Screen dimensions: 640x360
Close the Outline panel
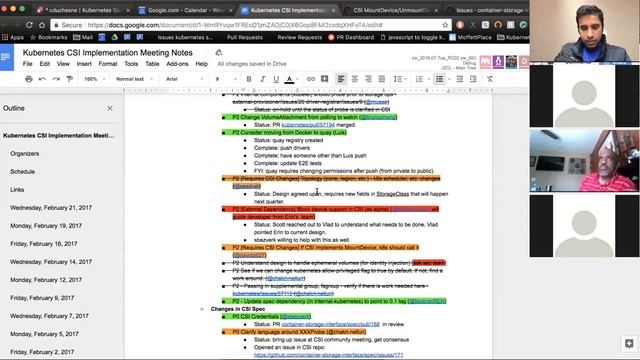pyautogui.click(x=110, y=108)
